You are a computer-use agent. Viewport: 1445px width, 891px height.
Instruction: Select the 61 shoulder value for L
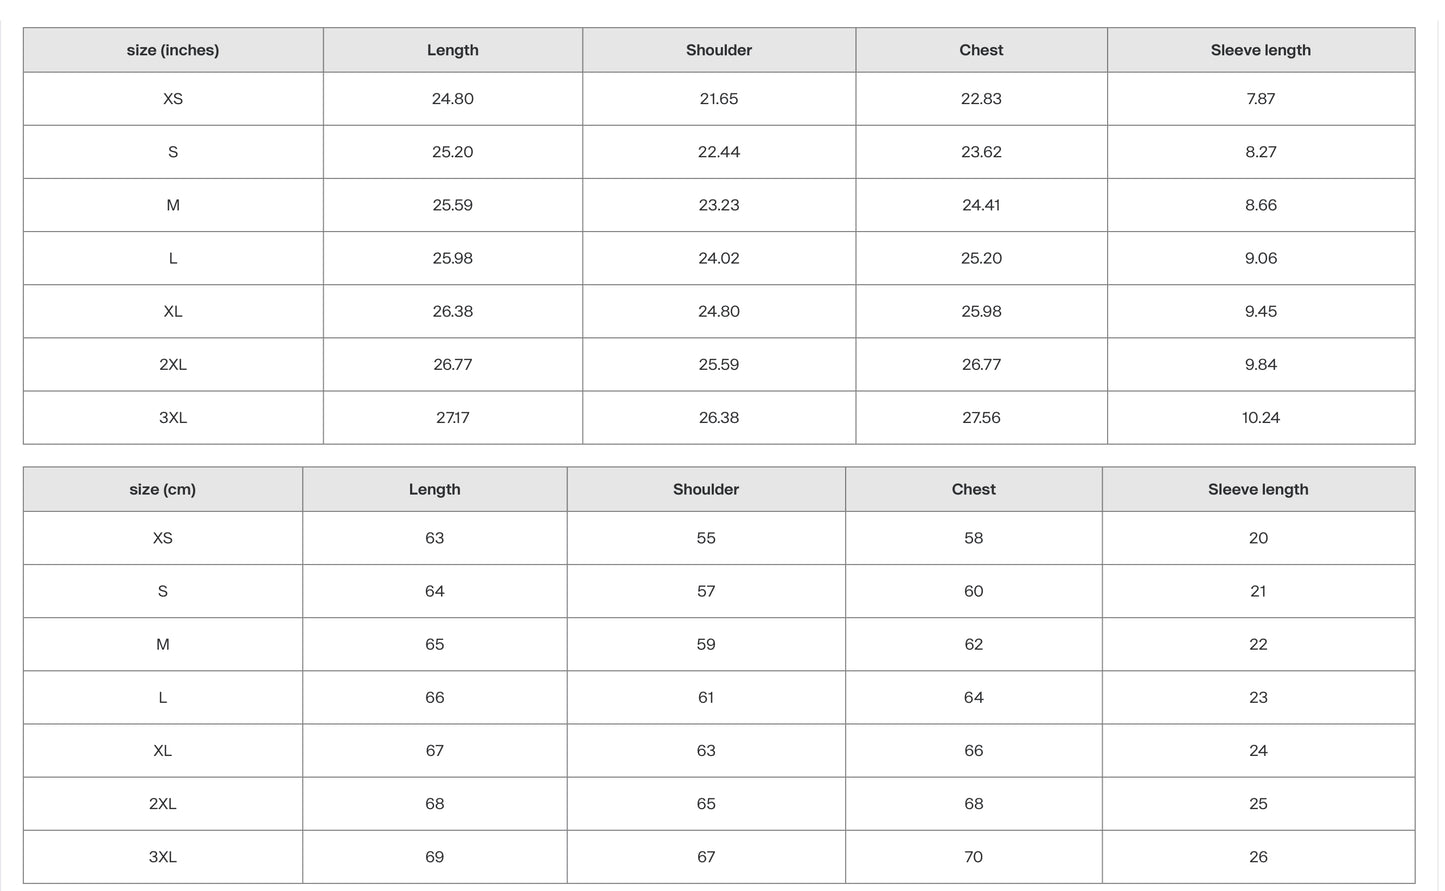pos(706,697)
